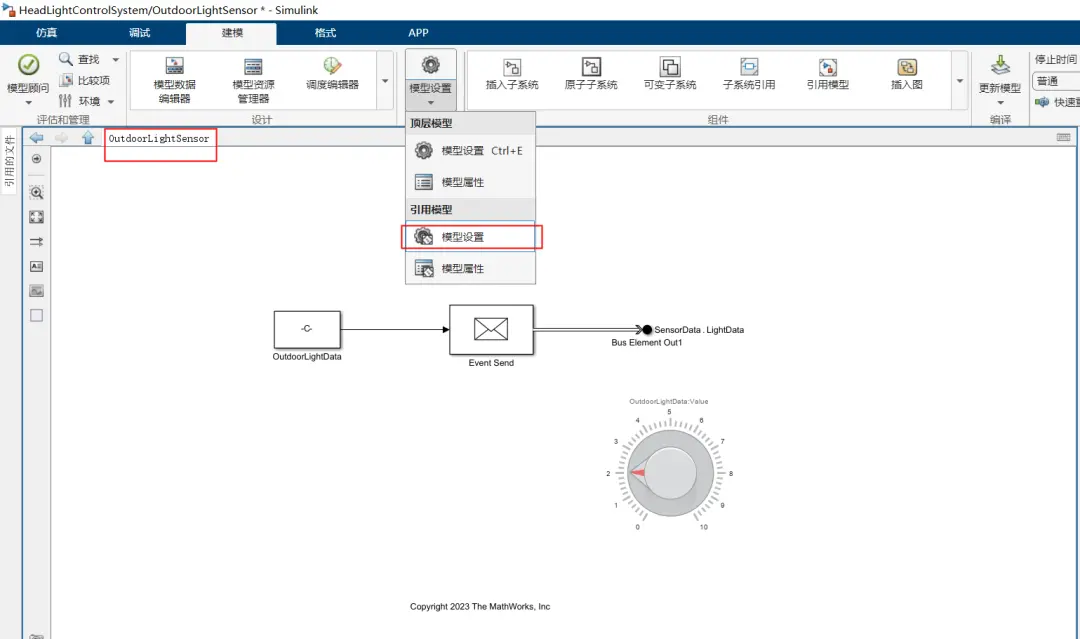
Task: Open the 格式 tab
Action: [325, 33]
